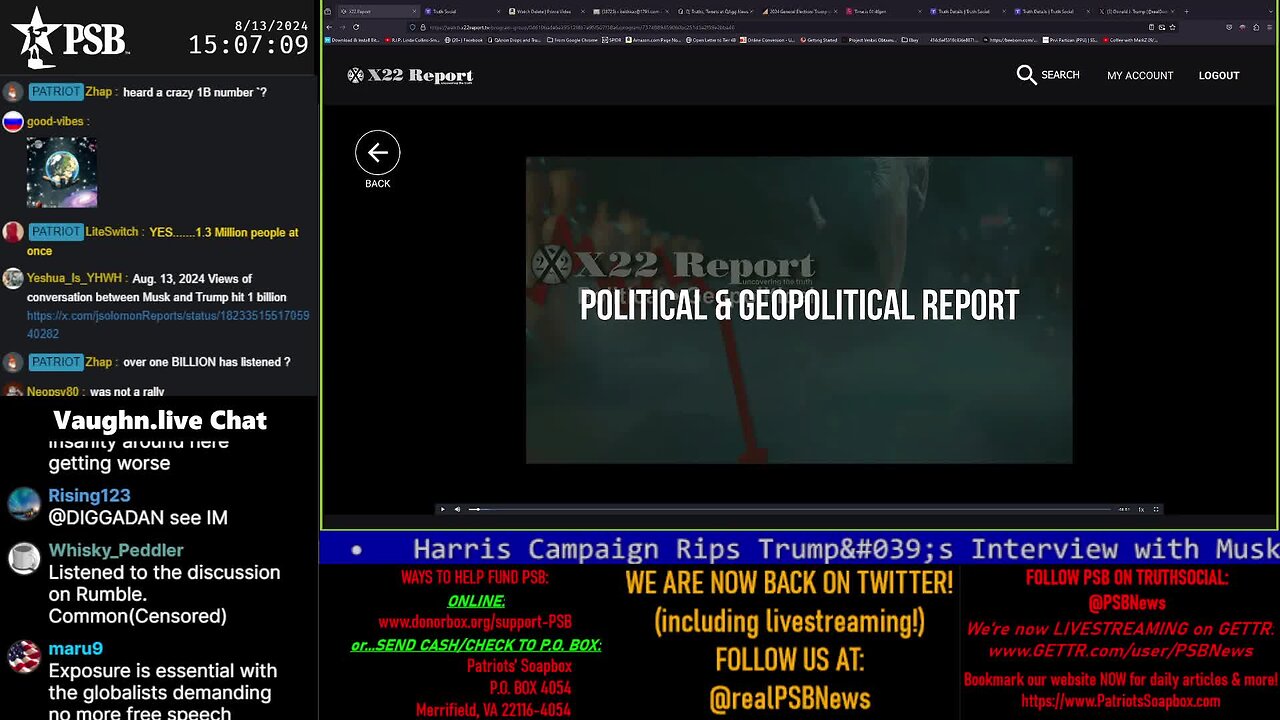Click Whisky_Peddler's avatar icon
This screenshot has height=720, width=1280.
pos(24,558)
